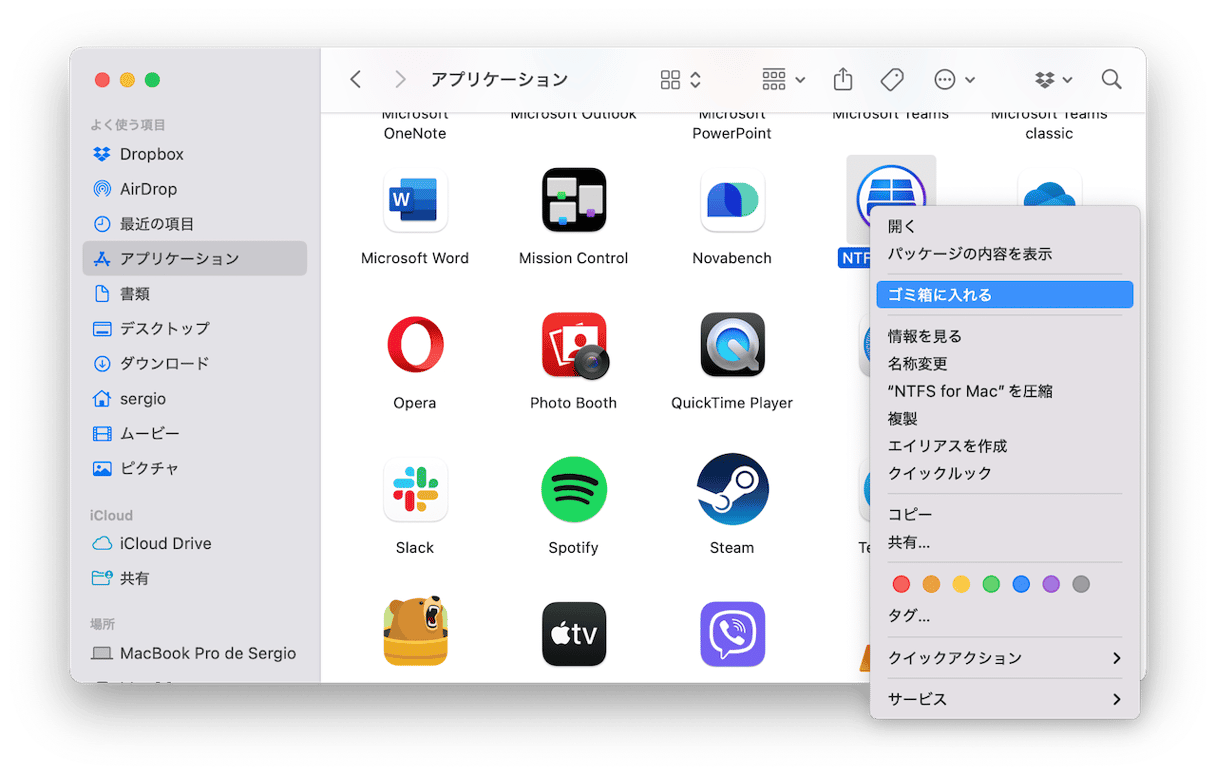Select the Steam app icon
This screenshot has width=1216, height=775.
732,490
